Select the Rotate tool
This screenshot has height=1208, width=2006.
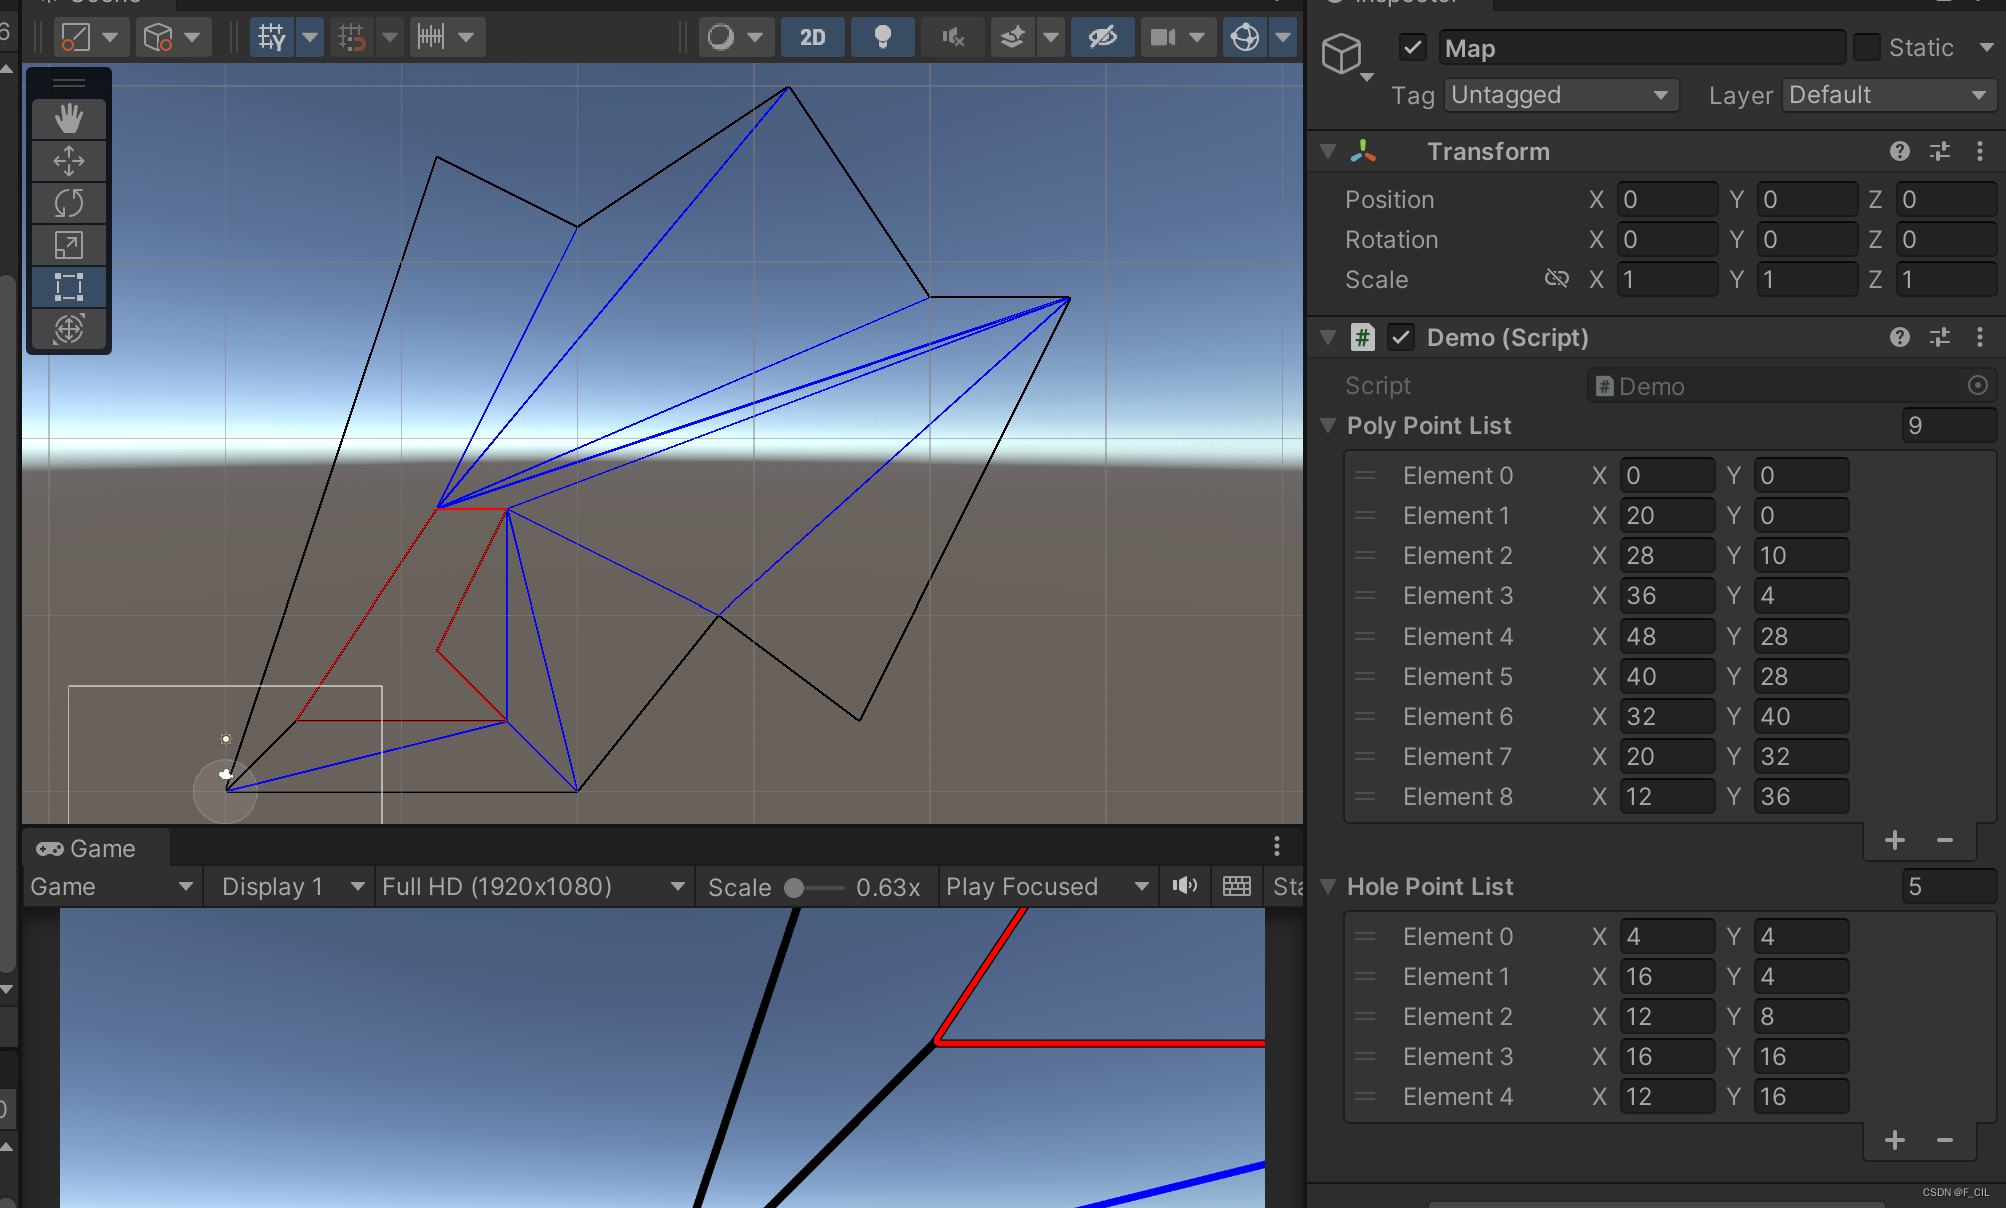(68, 203)
